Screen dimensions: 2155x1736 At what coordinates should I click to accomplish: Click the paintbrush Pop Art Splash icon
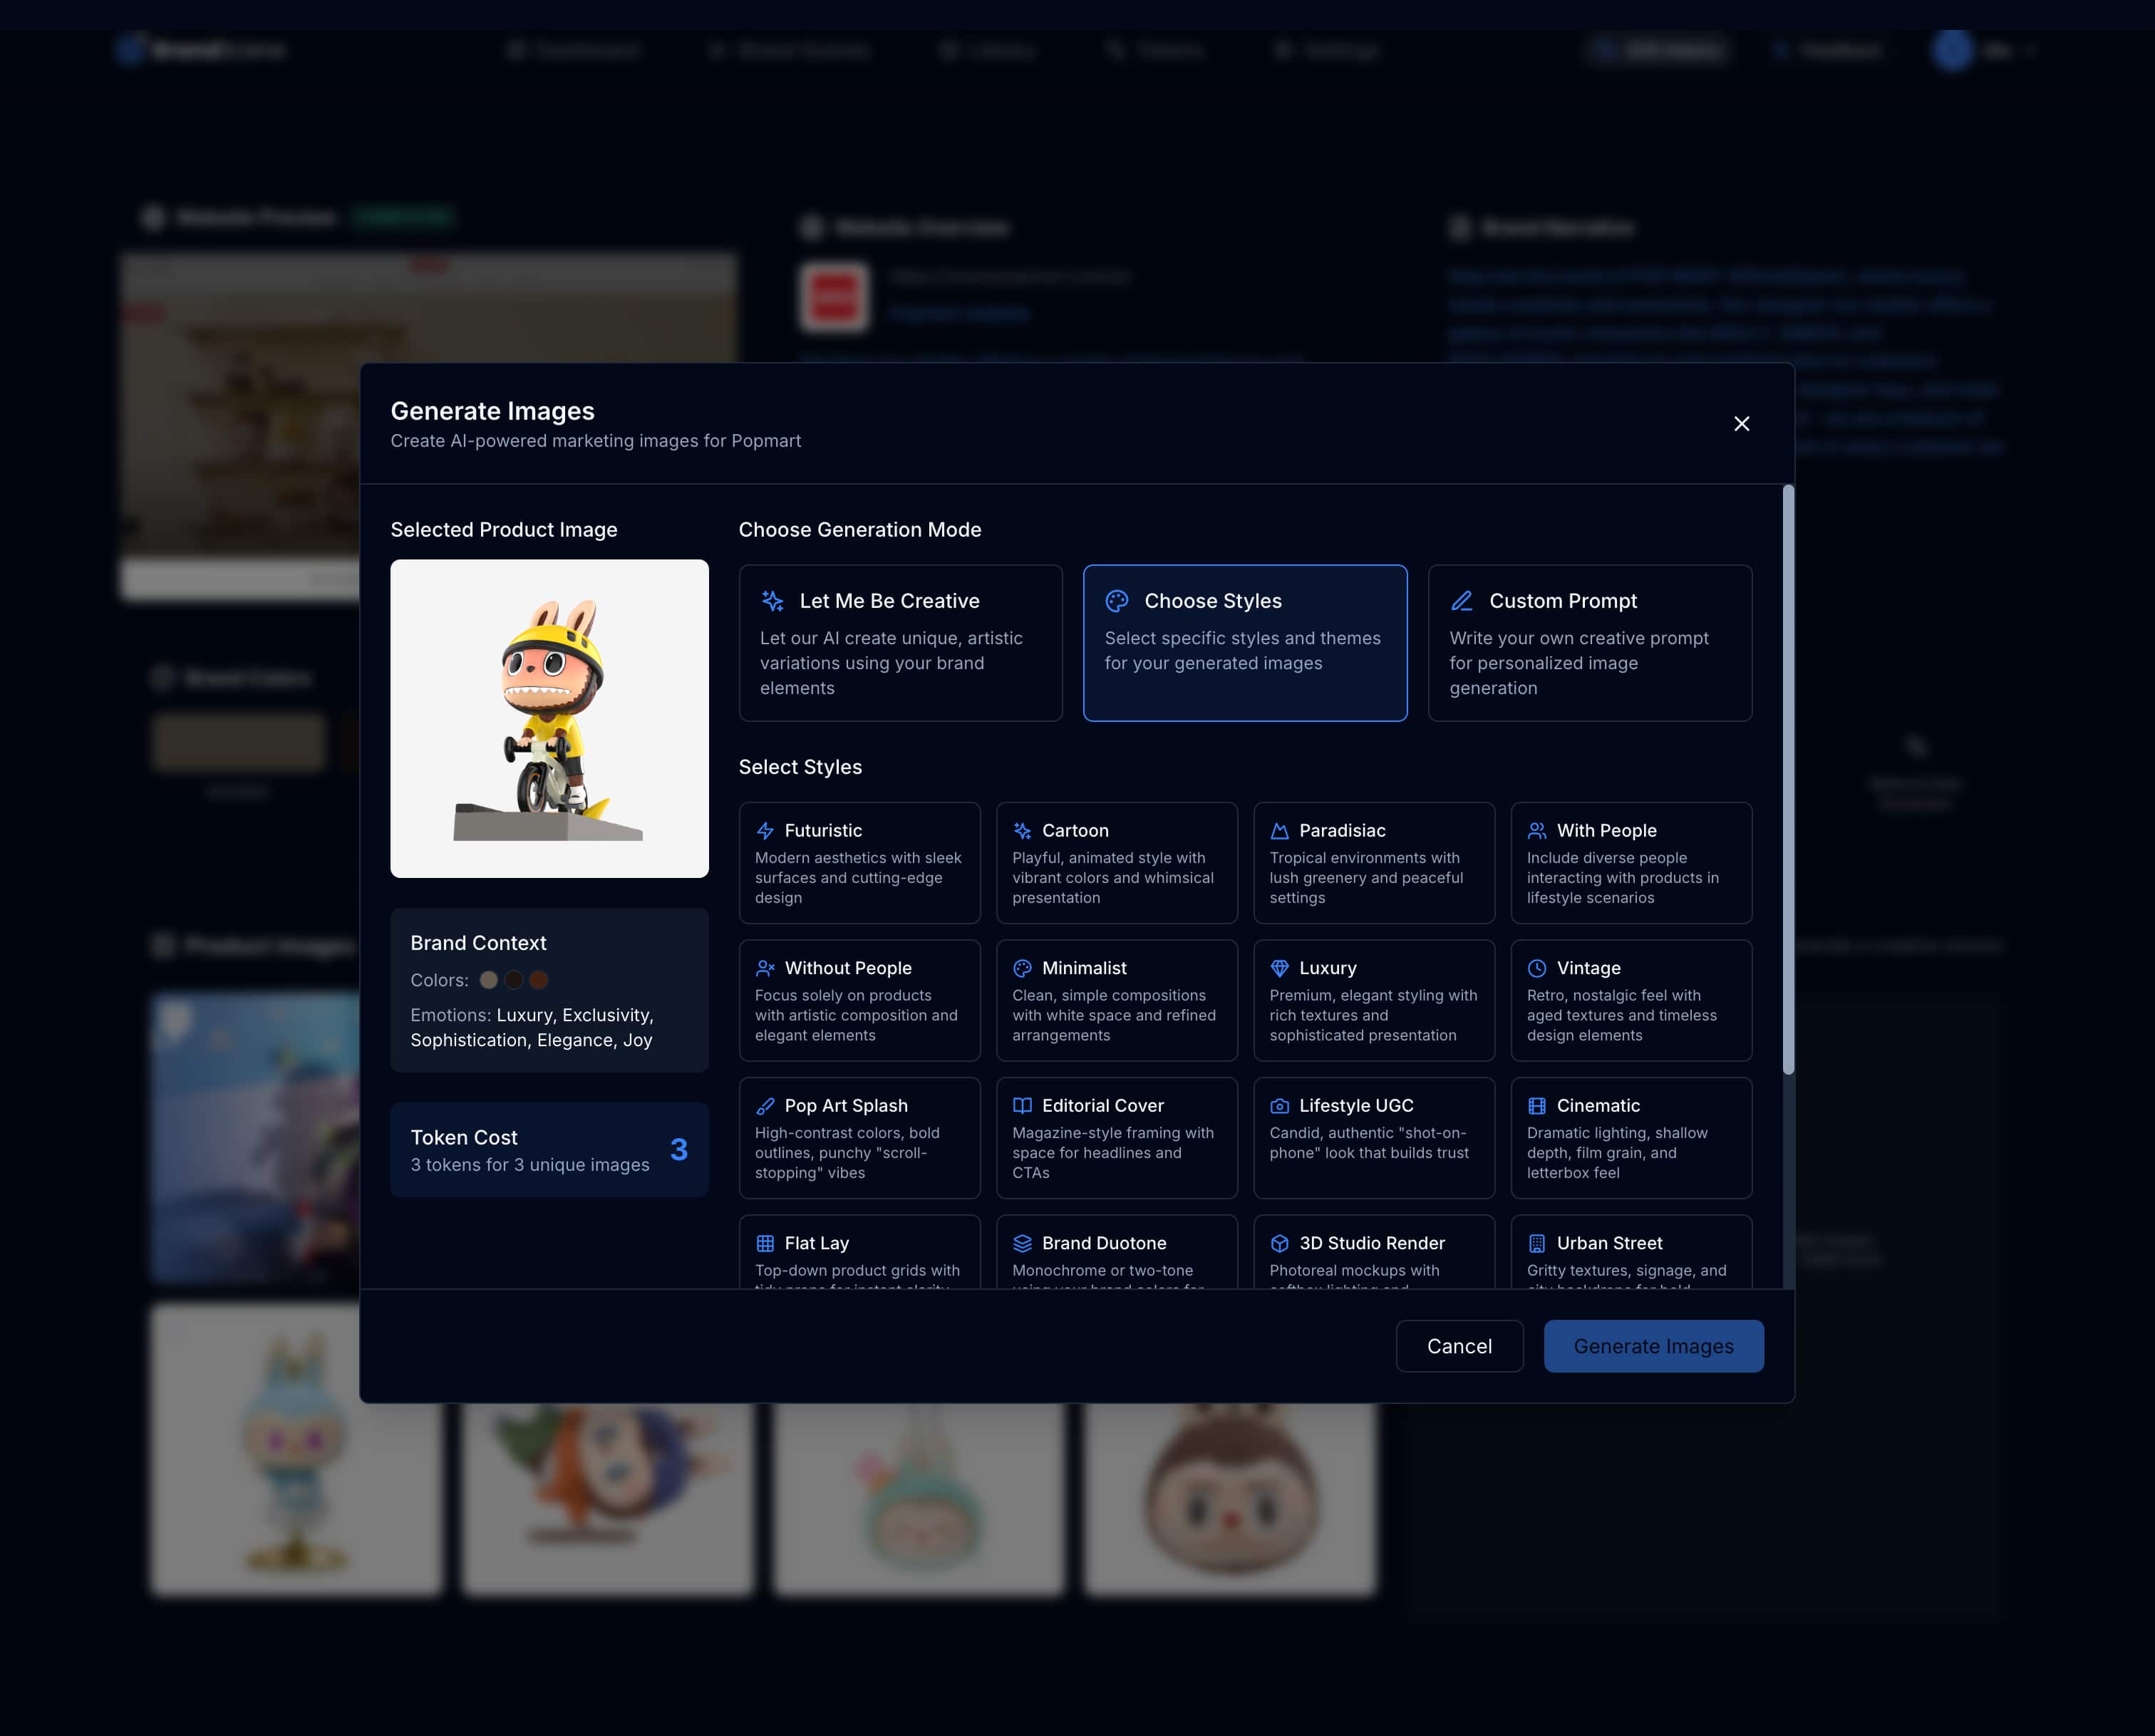click(x=765, y=1106)
